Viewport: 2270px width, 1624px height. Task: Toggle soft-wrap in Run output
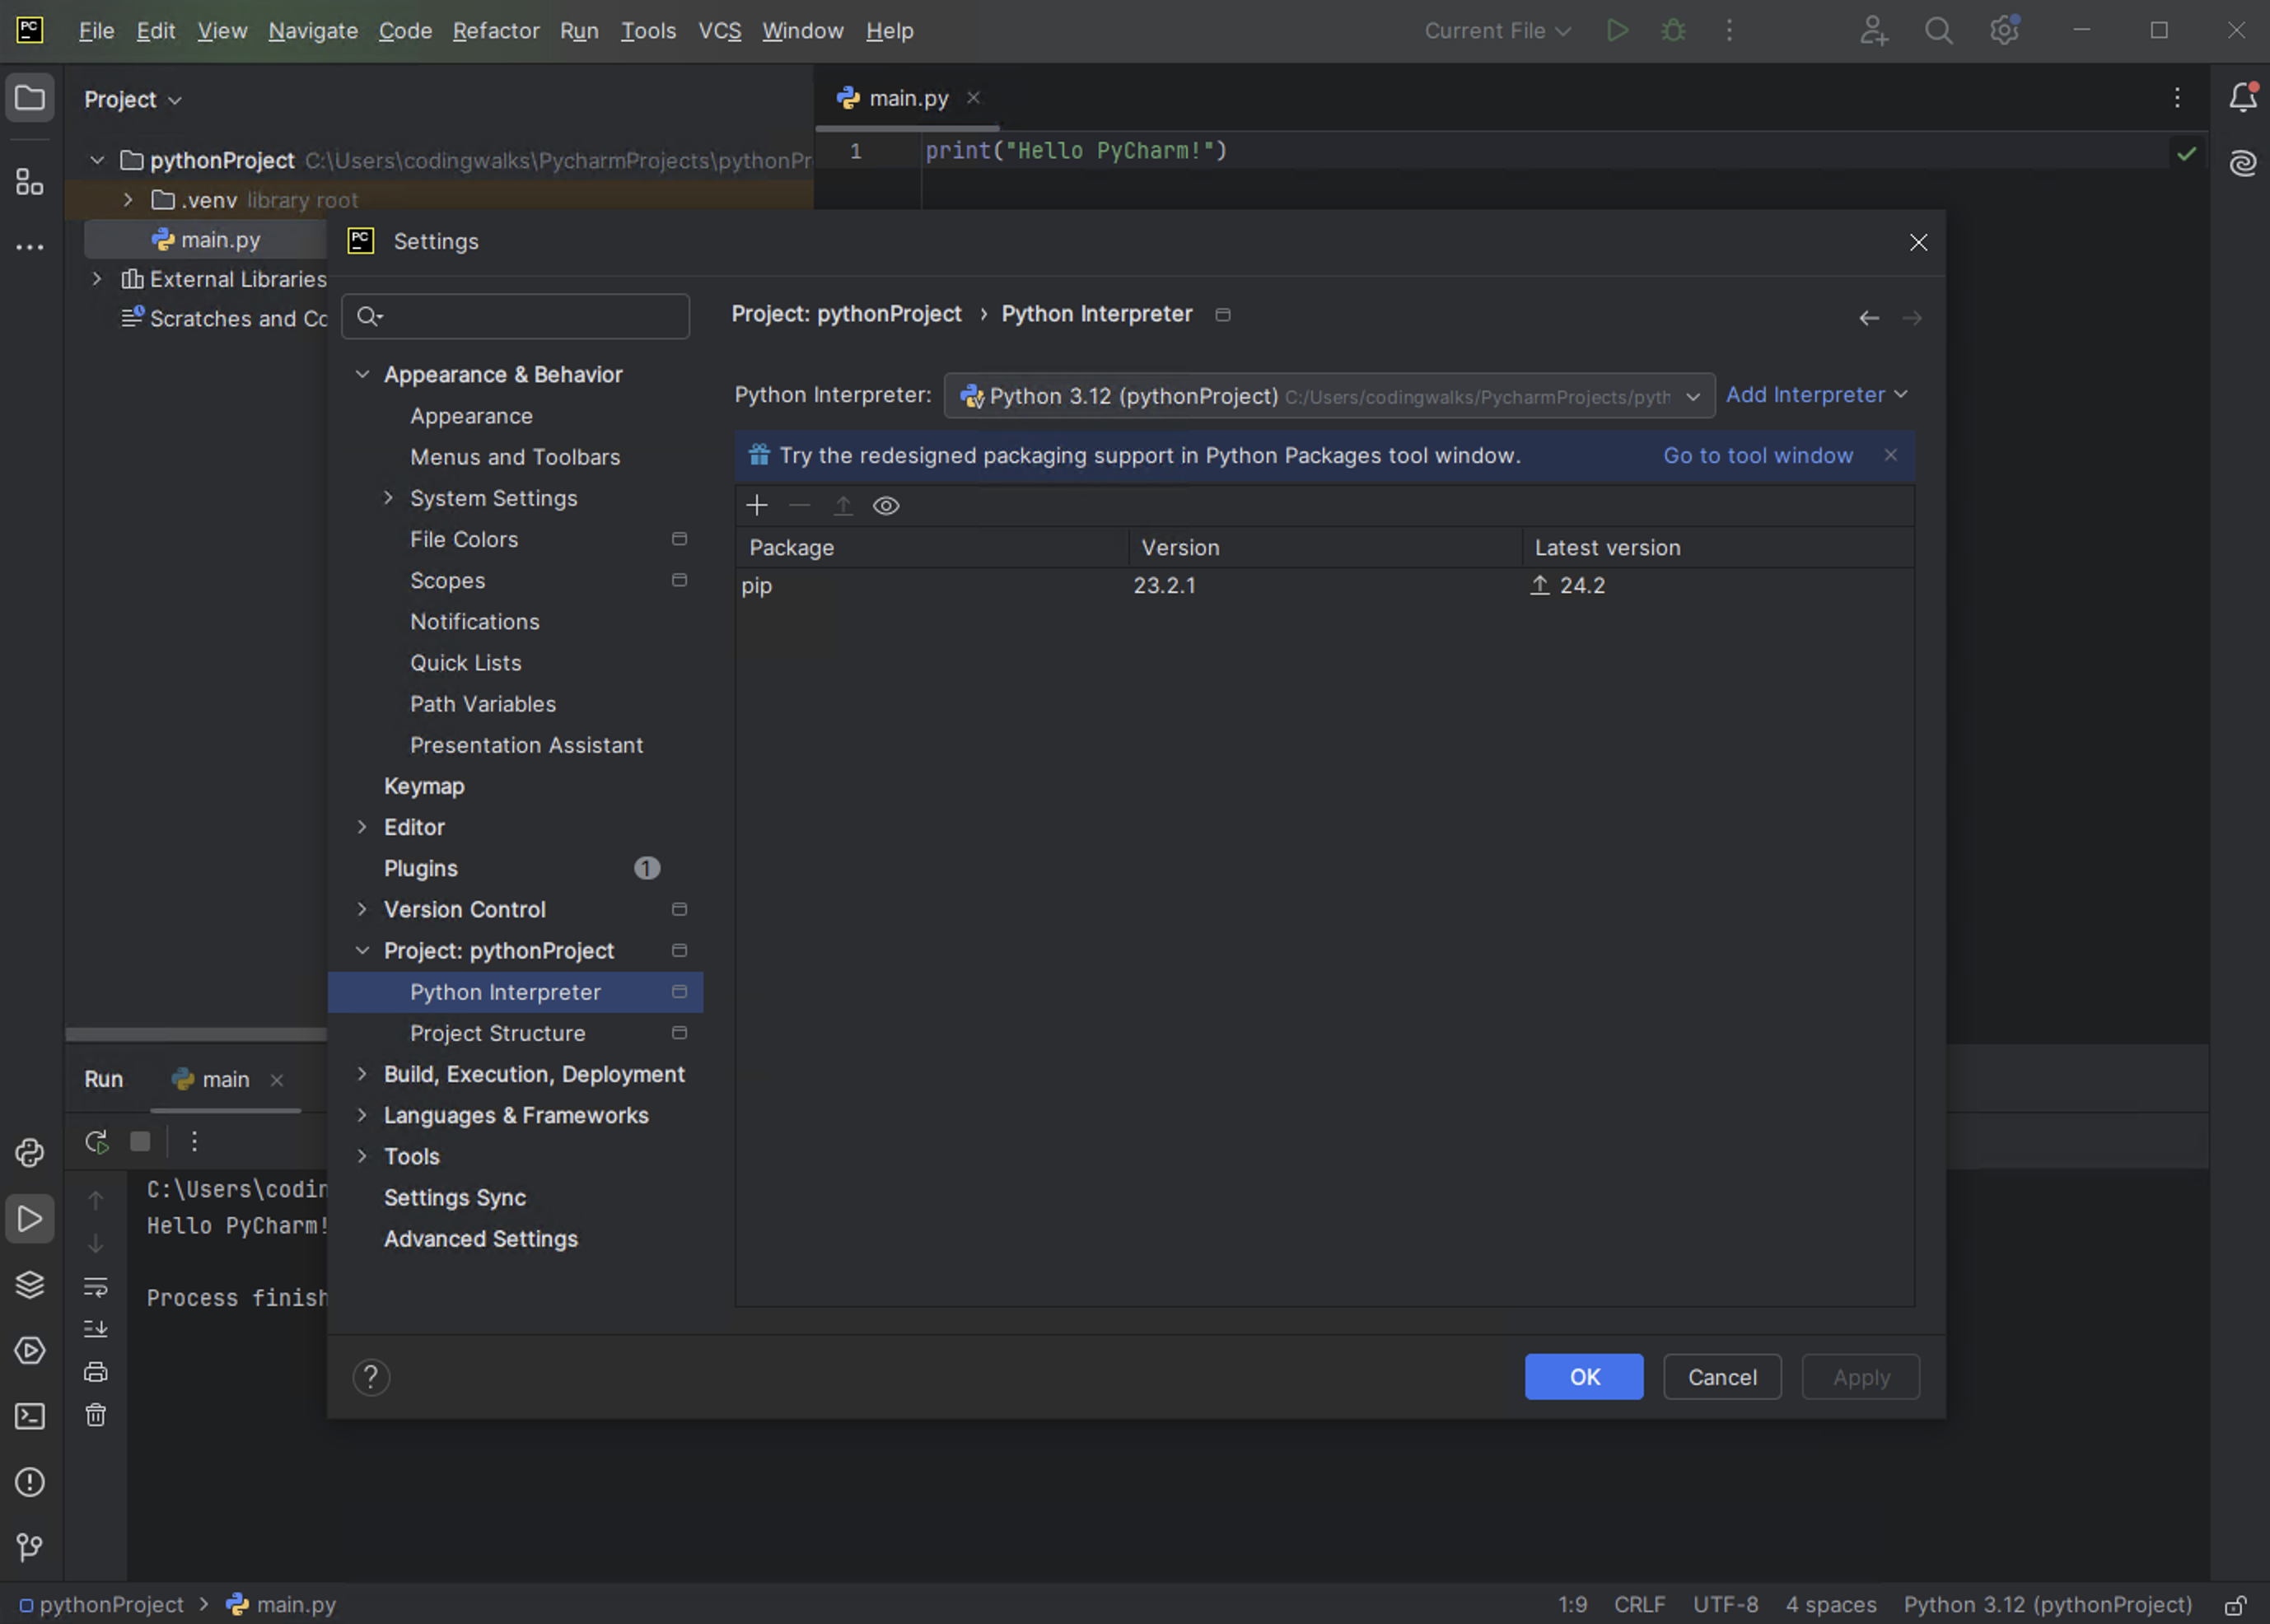pyautogui.click(x=96, y=1287)
